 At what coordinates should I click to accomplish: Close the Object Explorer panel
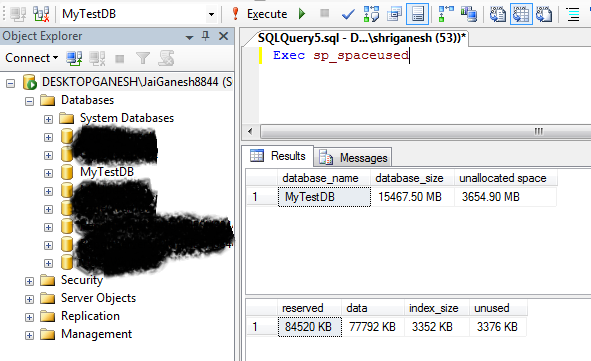224,36
